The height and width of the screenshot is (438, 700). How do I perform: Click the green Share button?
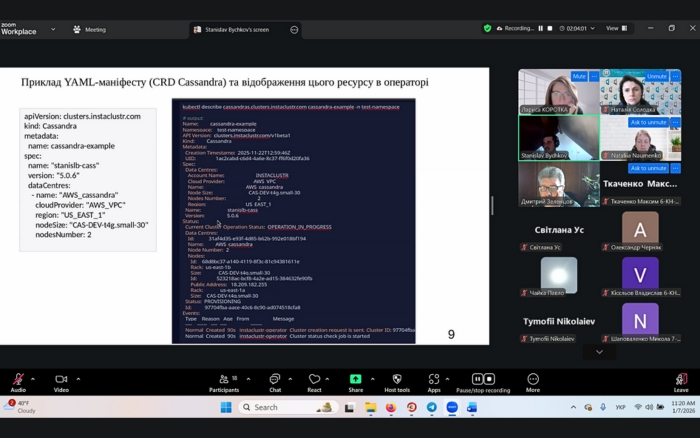pos(355,381)
